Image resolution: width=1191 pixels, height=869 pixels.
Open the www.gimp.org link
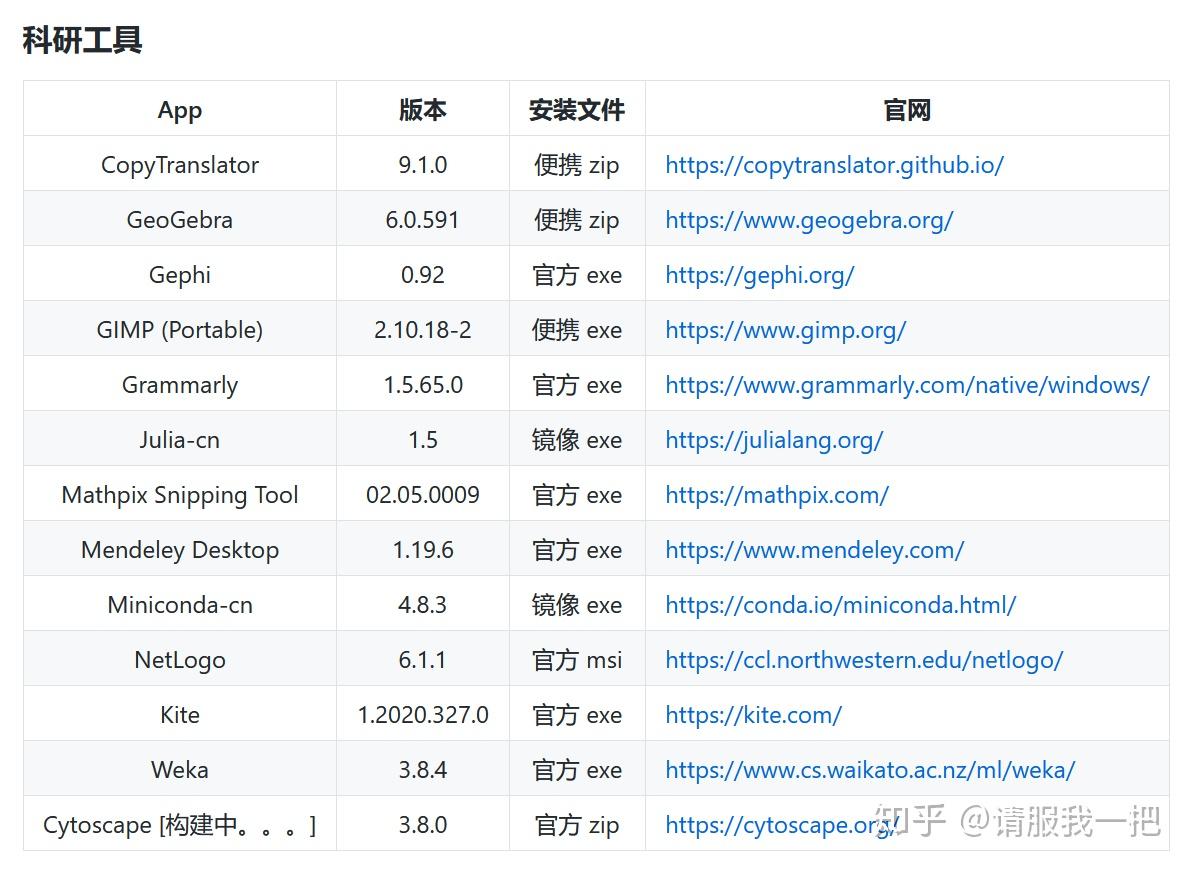click(785, 330)
